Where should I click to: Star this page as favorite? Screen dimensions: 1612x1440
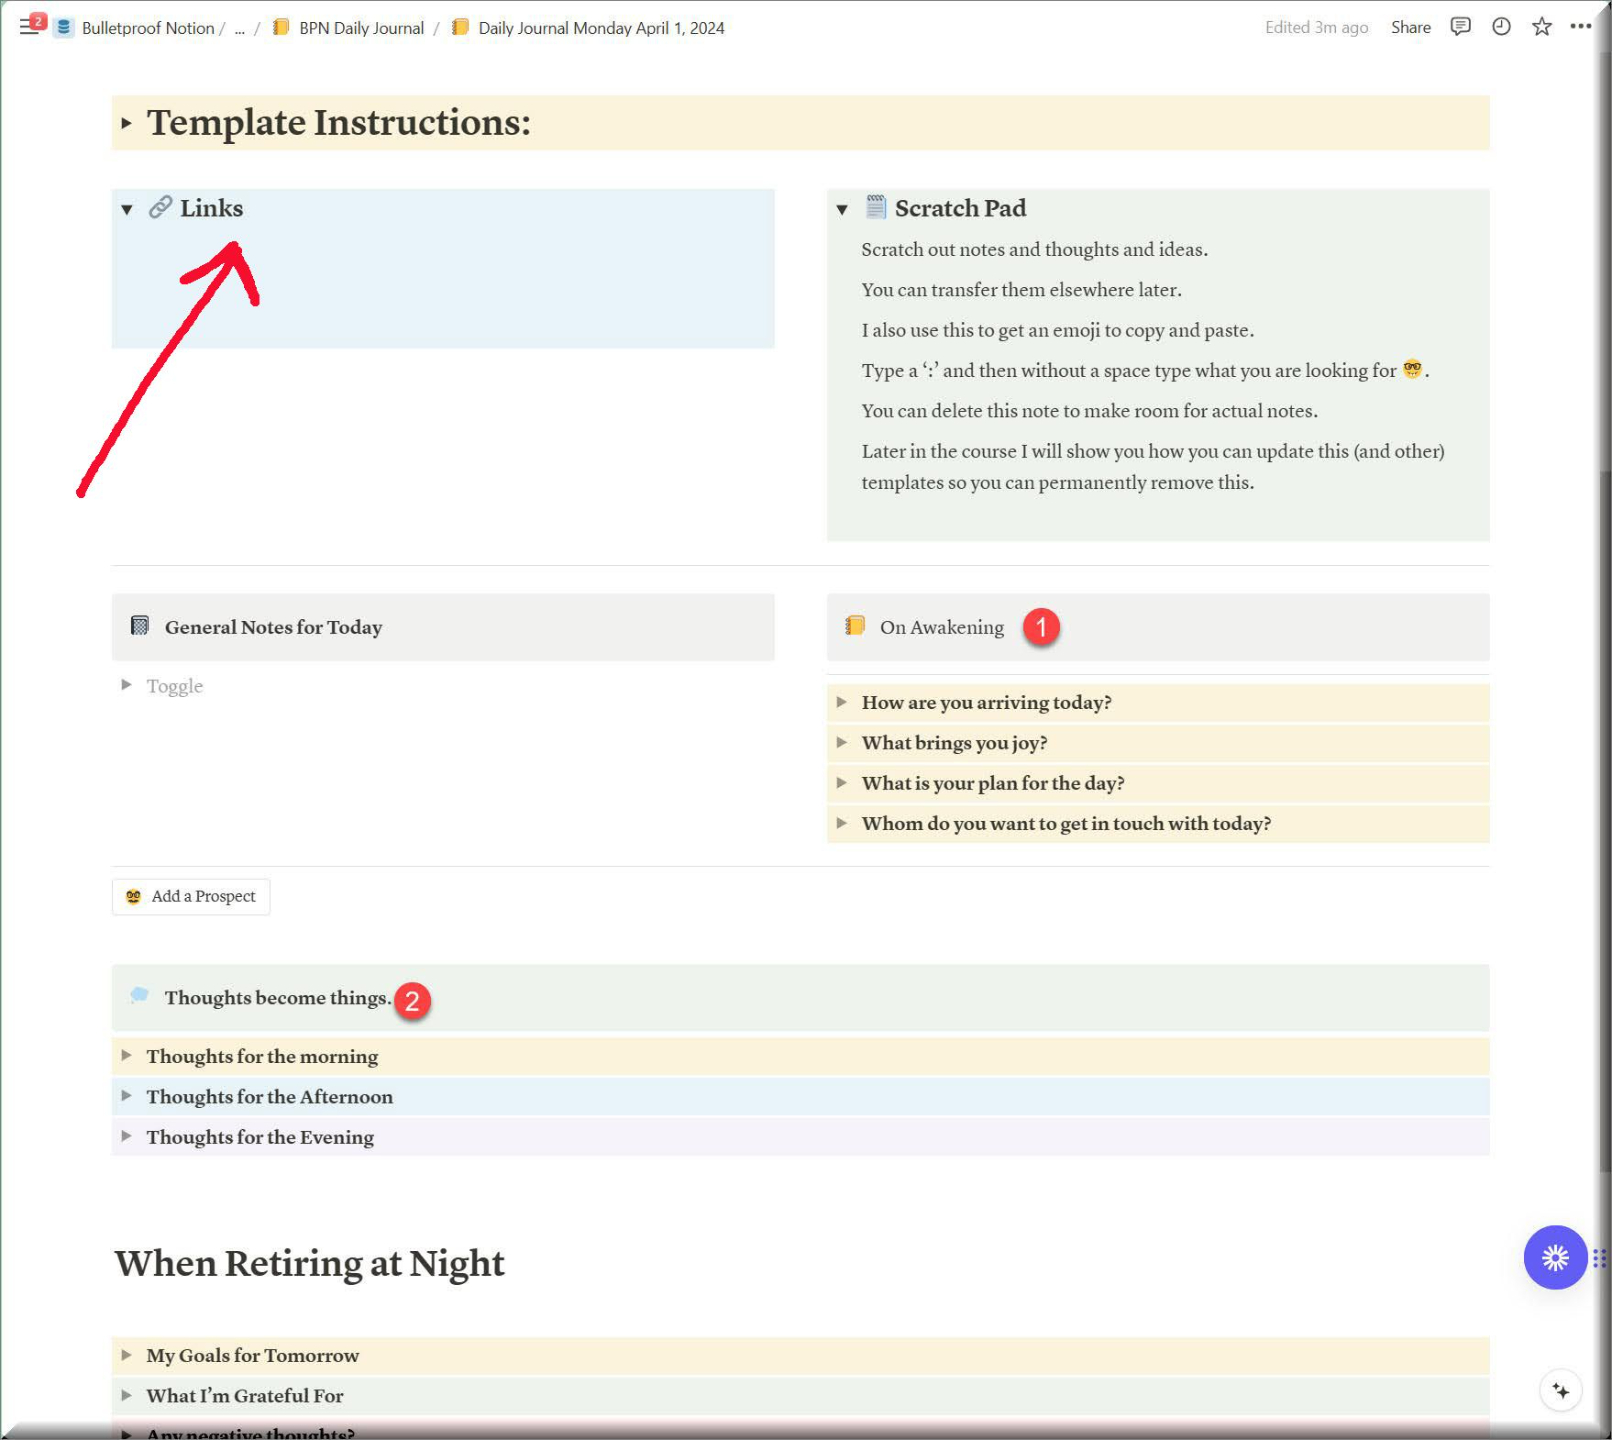pos(1542,27)
